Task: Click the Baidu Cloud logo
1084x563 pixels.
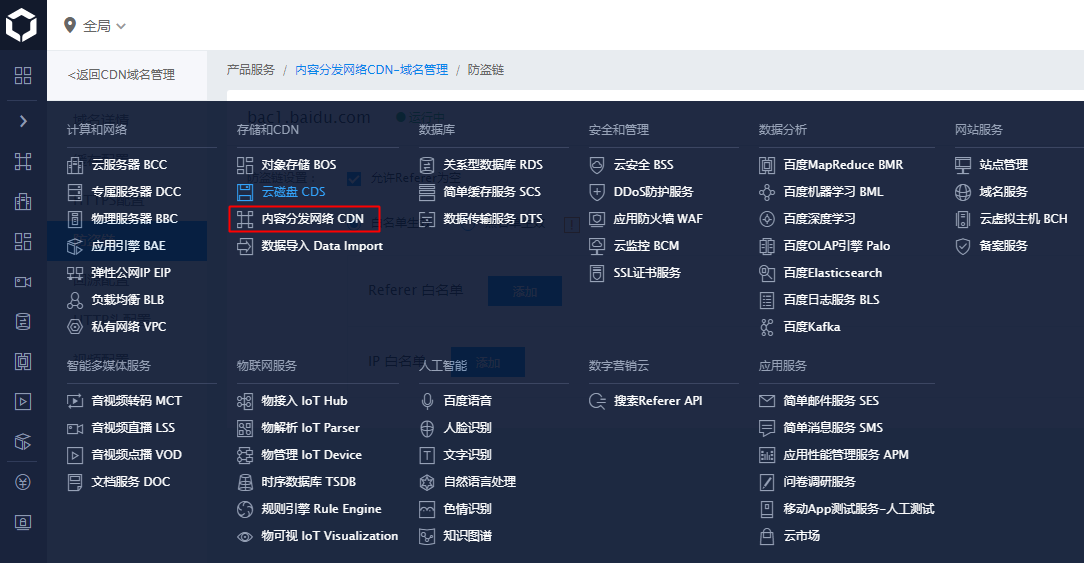Action: pos(21,25)
